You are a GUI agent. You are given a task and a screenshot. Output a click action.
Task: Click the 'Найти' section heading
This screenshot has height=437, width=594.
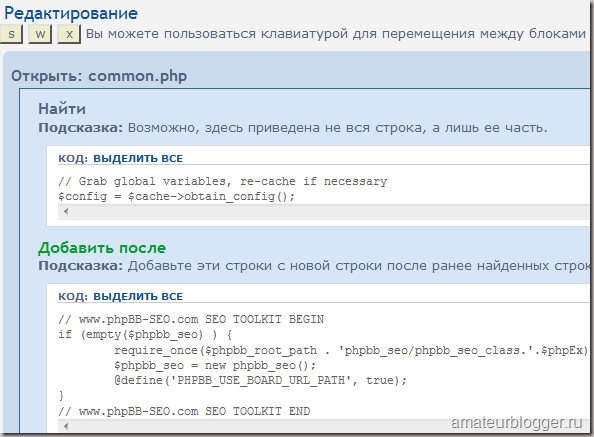click(62, 109)
